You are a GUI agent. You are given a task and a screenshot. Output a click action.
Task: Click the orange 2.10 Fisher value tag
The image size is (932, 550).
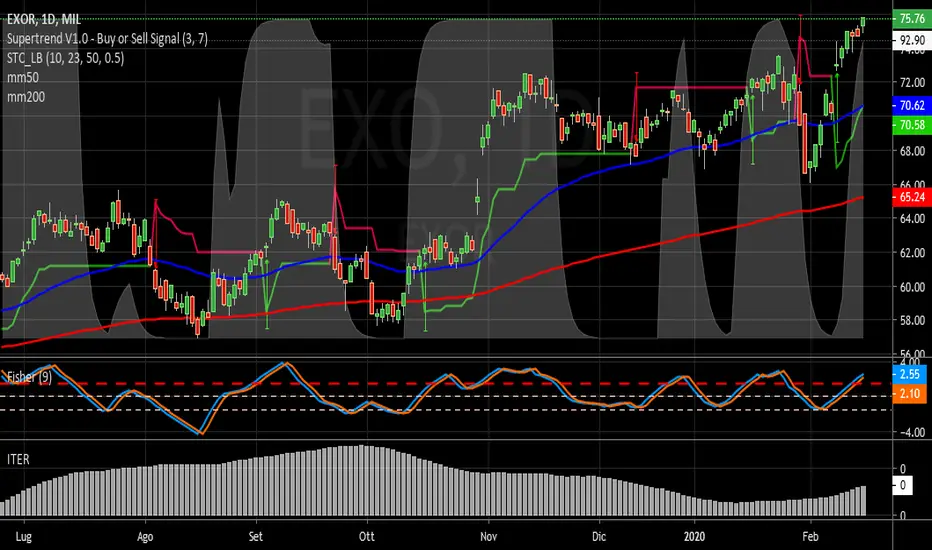pyautogui.click(x=909, y=394)
